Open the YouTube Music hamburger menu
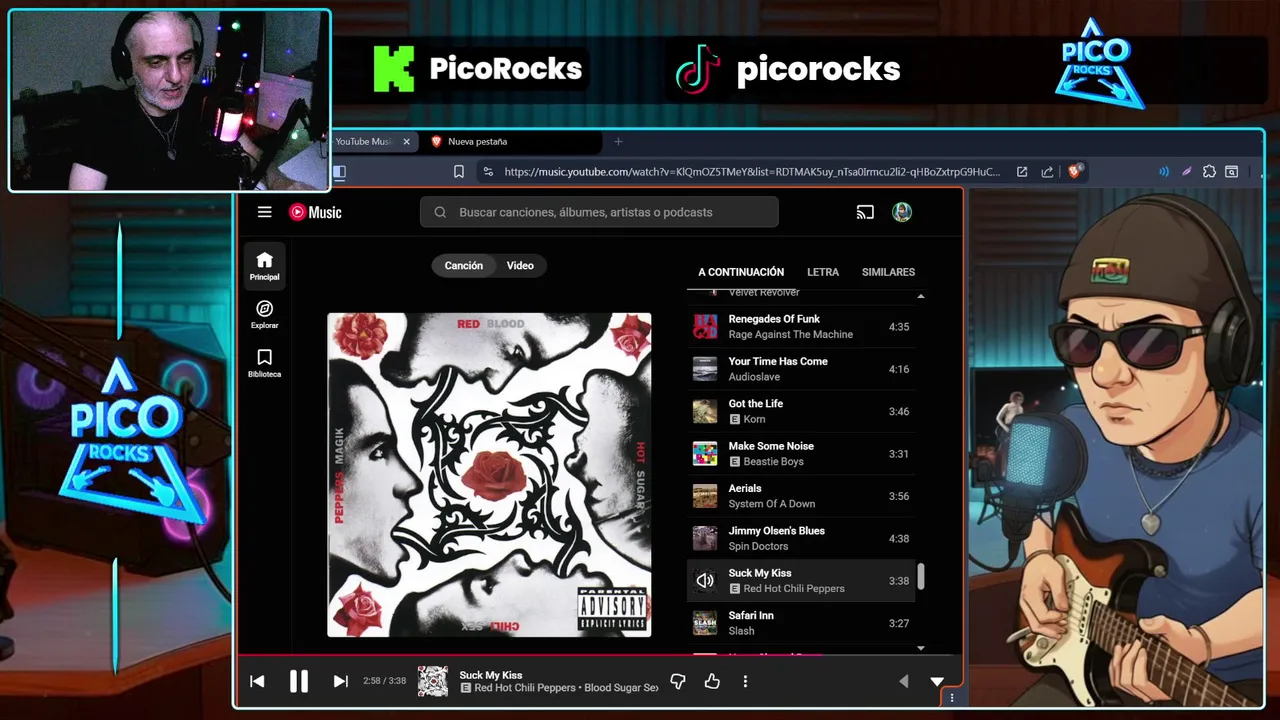 264,212
